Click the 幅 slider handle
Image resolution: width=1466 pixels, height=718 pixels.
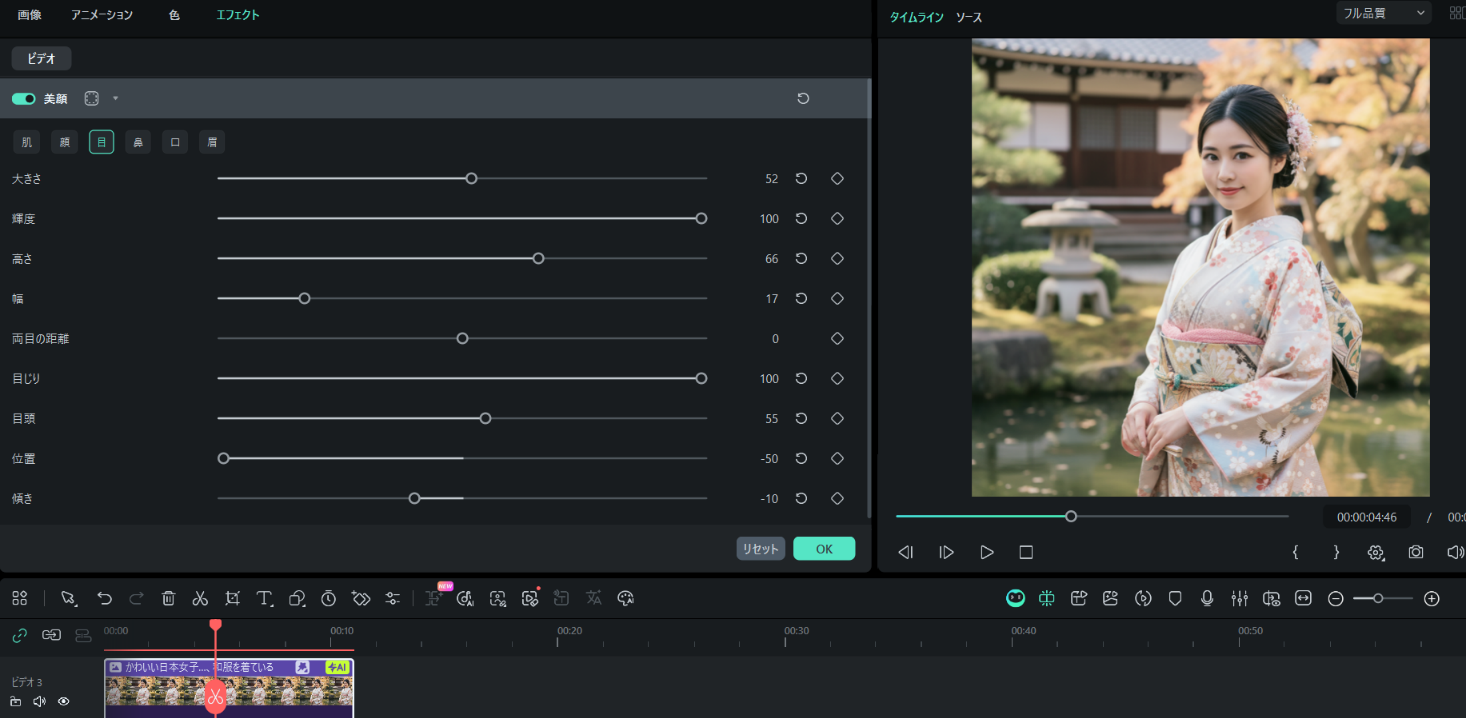click(x=305, y=298)
